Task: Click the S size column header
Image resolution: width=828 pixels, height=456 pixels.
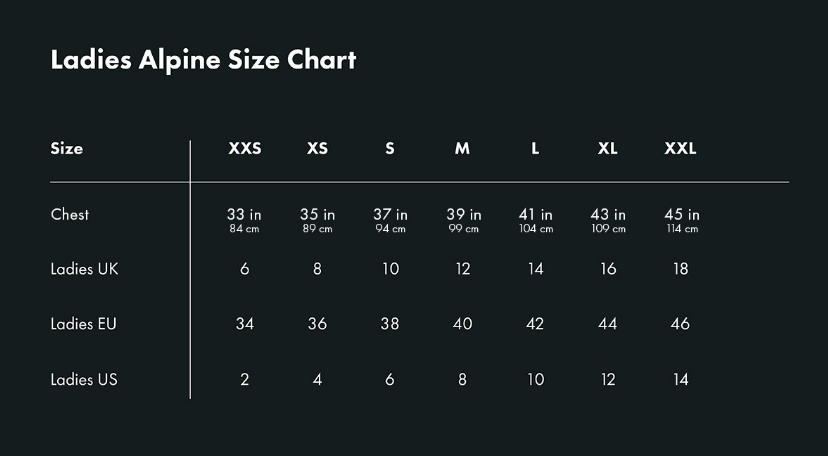Action: pos(390,148)
